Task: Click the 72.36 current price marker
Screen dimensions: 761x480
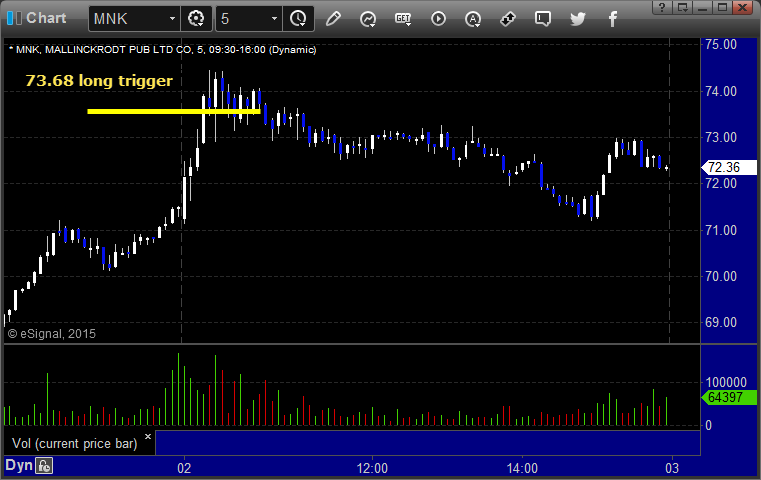Action: [729, 167]
